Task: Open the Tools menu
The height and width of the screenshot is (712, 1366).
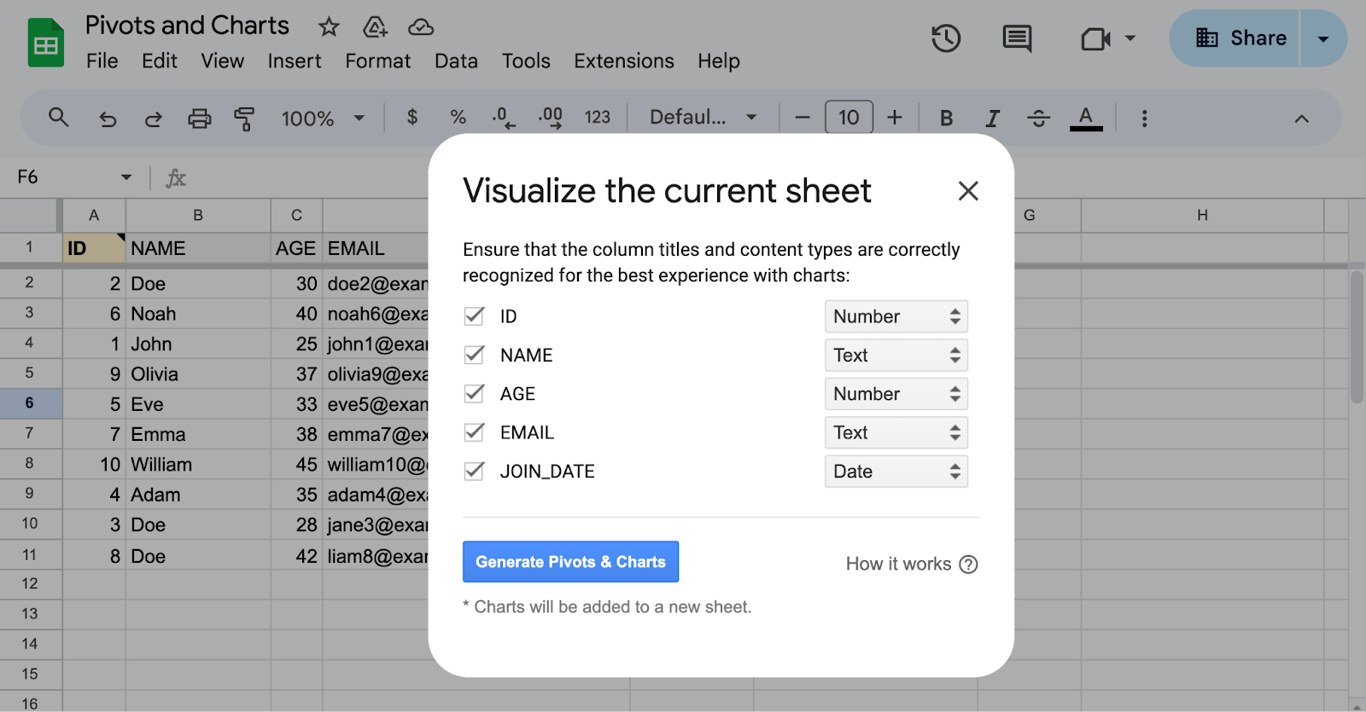Action: (x=526, y=61)
